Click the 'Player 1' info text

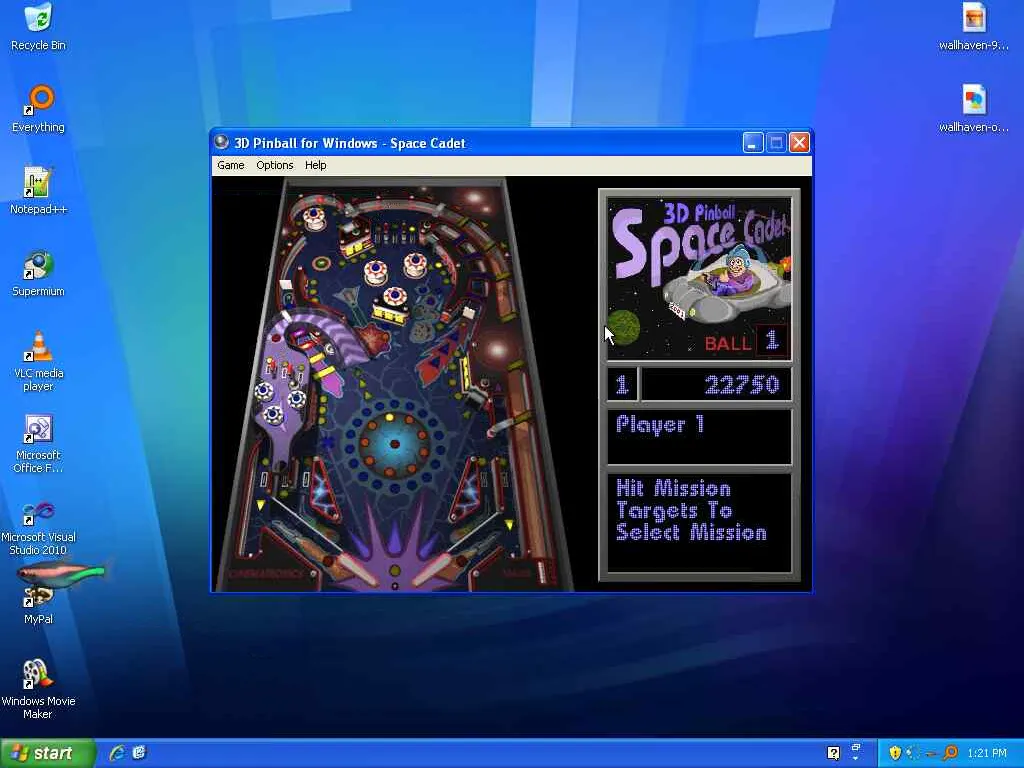(x=660, y=425)
